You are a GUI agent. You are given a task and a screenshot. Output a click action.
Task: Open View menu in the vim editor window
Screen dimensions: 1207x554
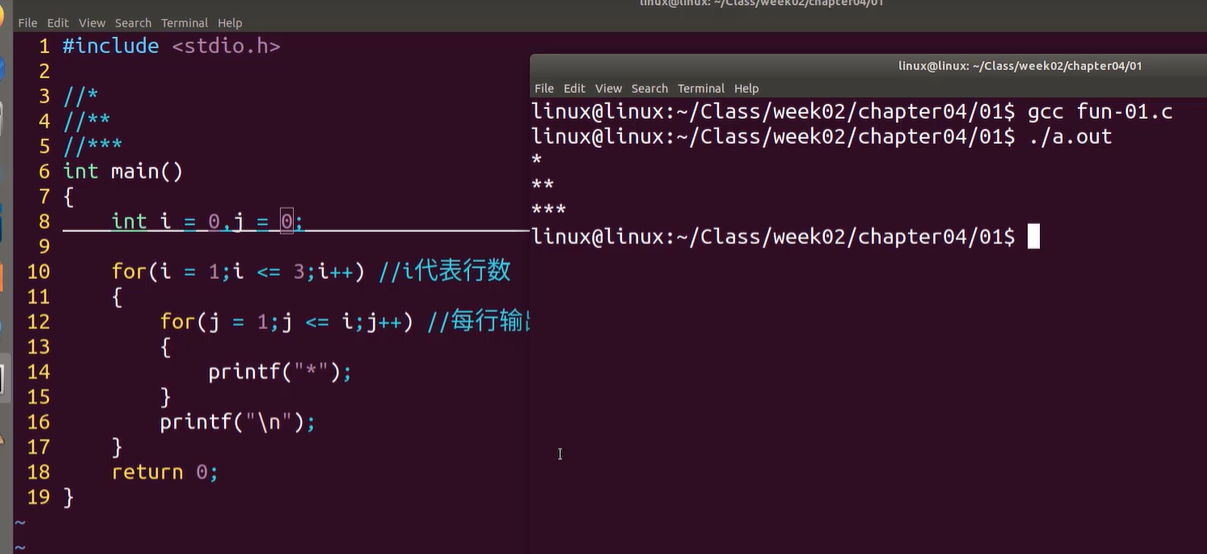coord(92,23)
